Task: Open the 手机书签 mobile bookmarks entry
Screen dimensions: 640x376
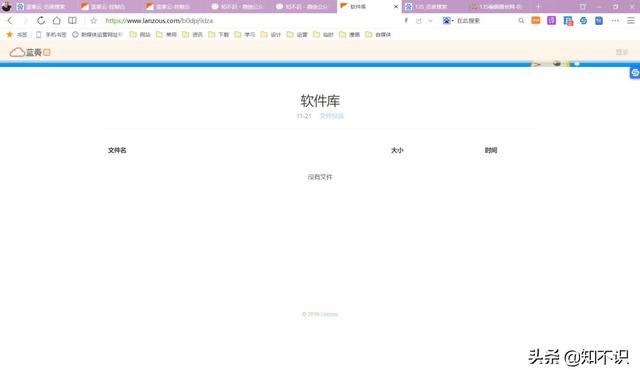Action: coord(51,35)
